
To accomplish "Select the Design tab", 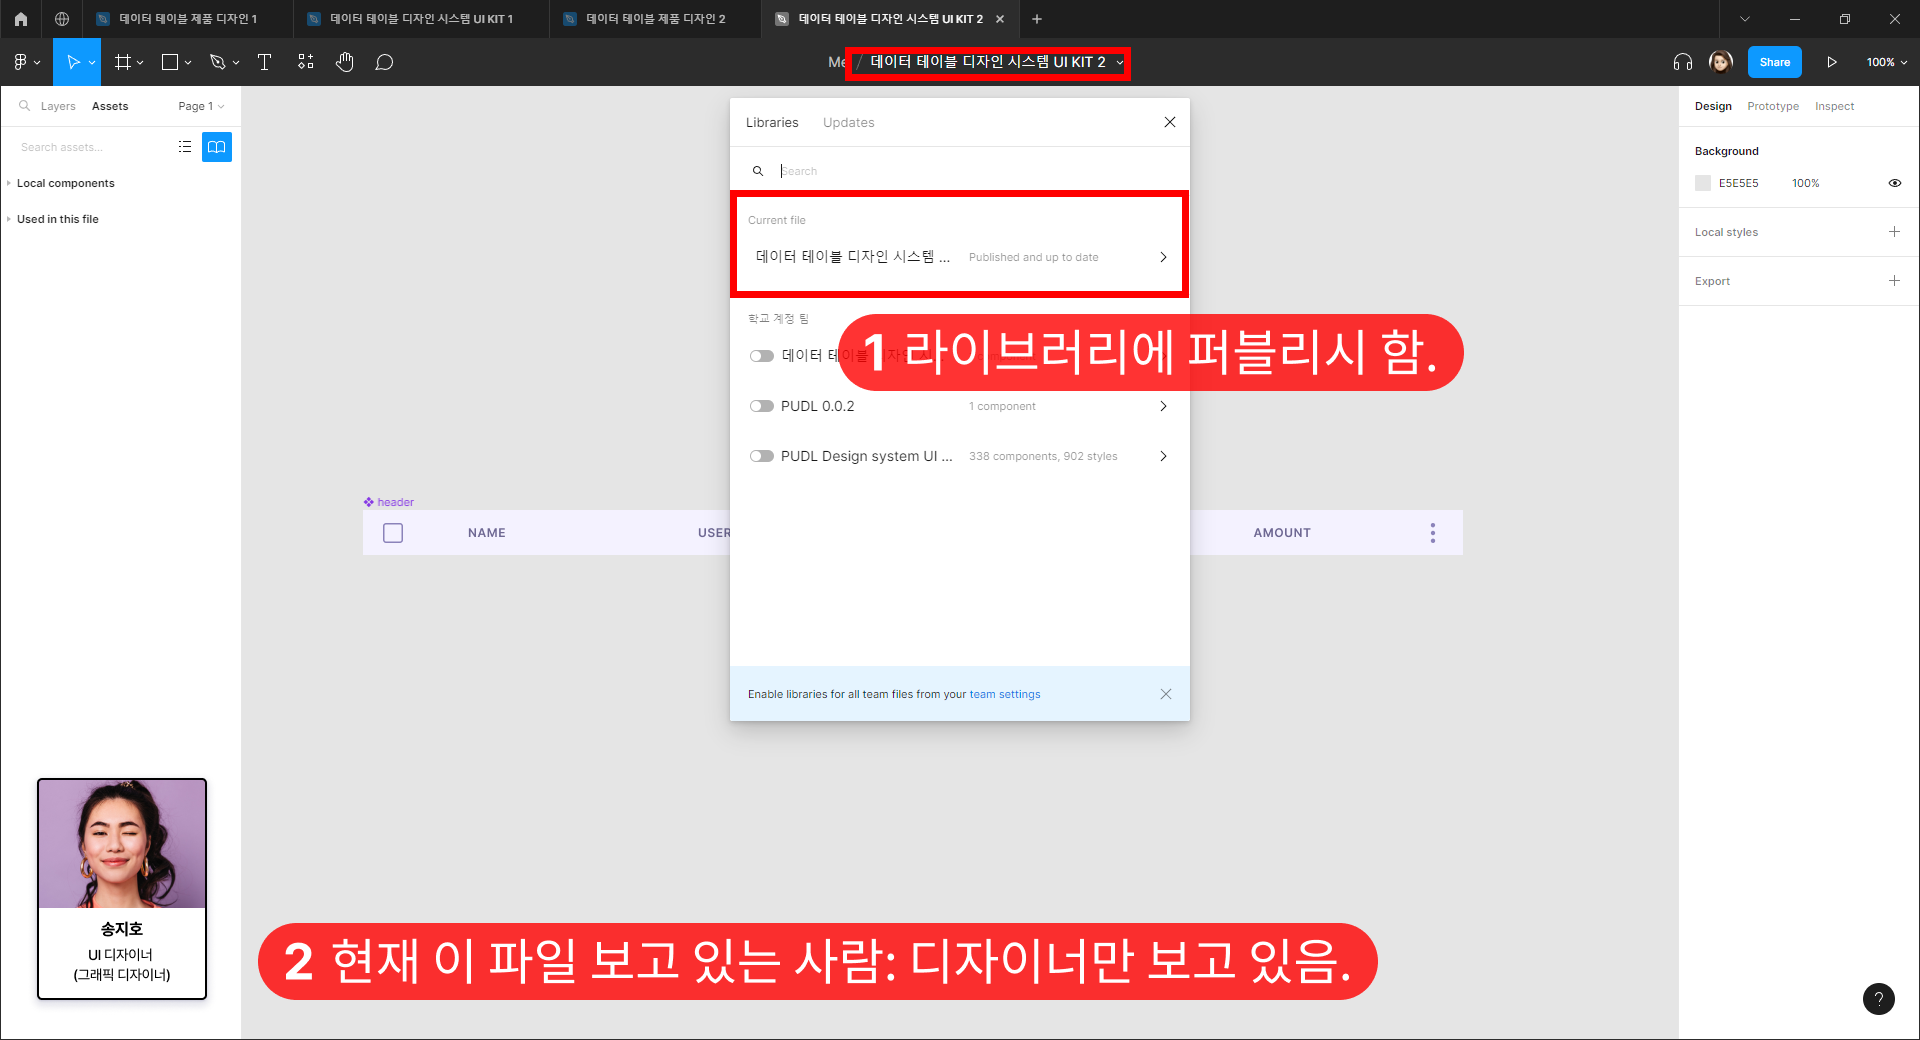I will click(1713, 106).
